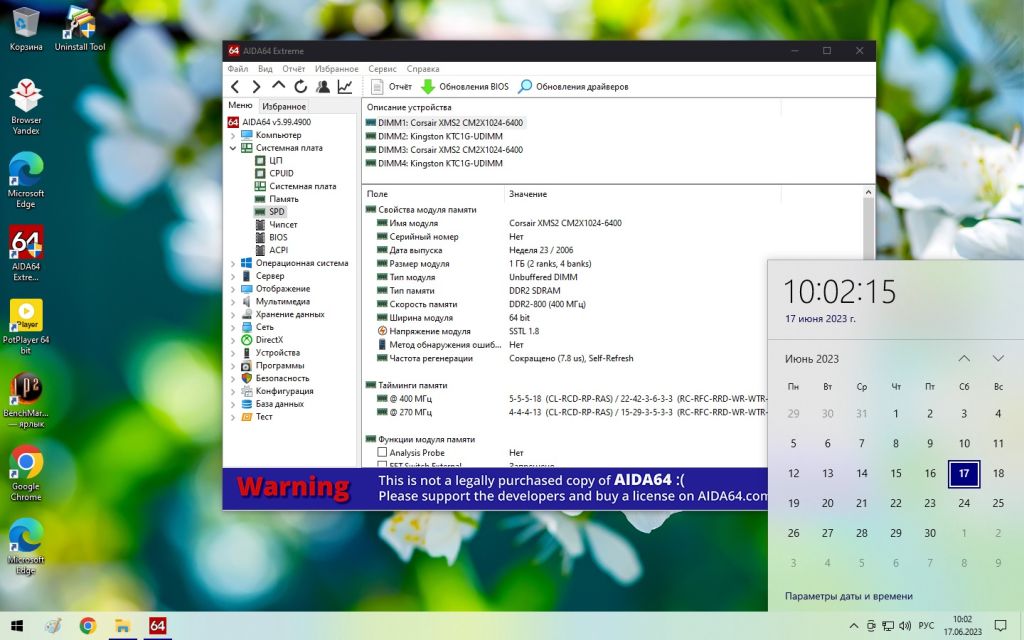Open the Yandex Browser desktop shortcut
The image size is (1024, 640).
26,106
